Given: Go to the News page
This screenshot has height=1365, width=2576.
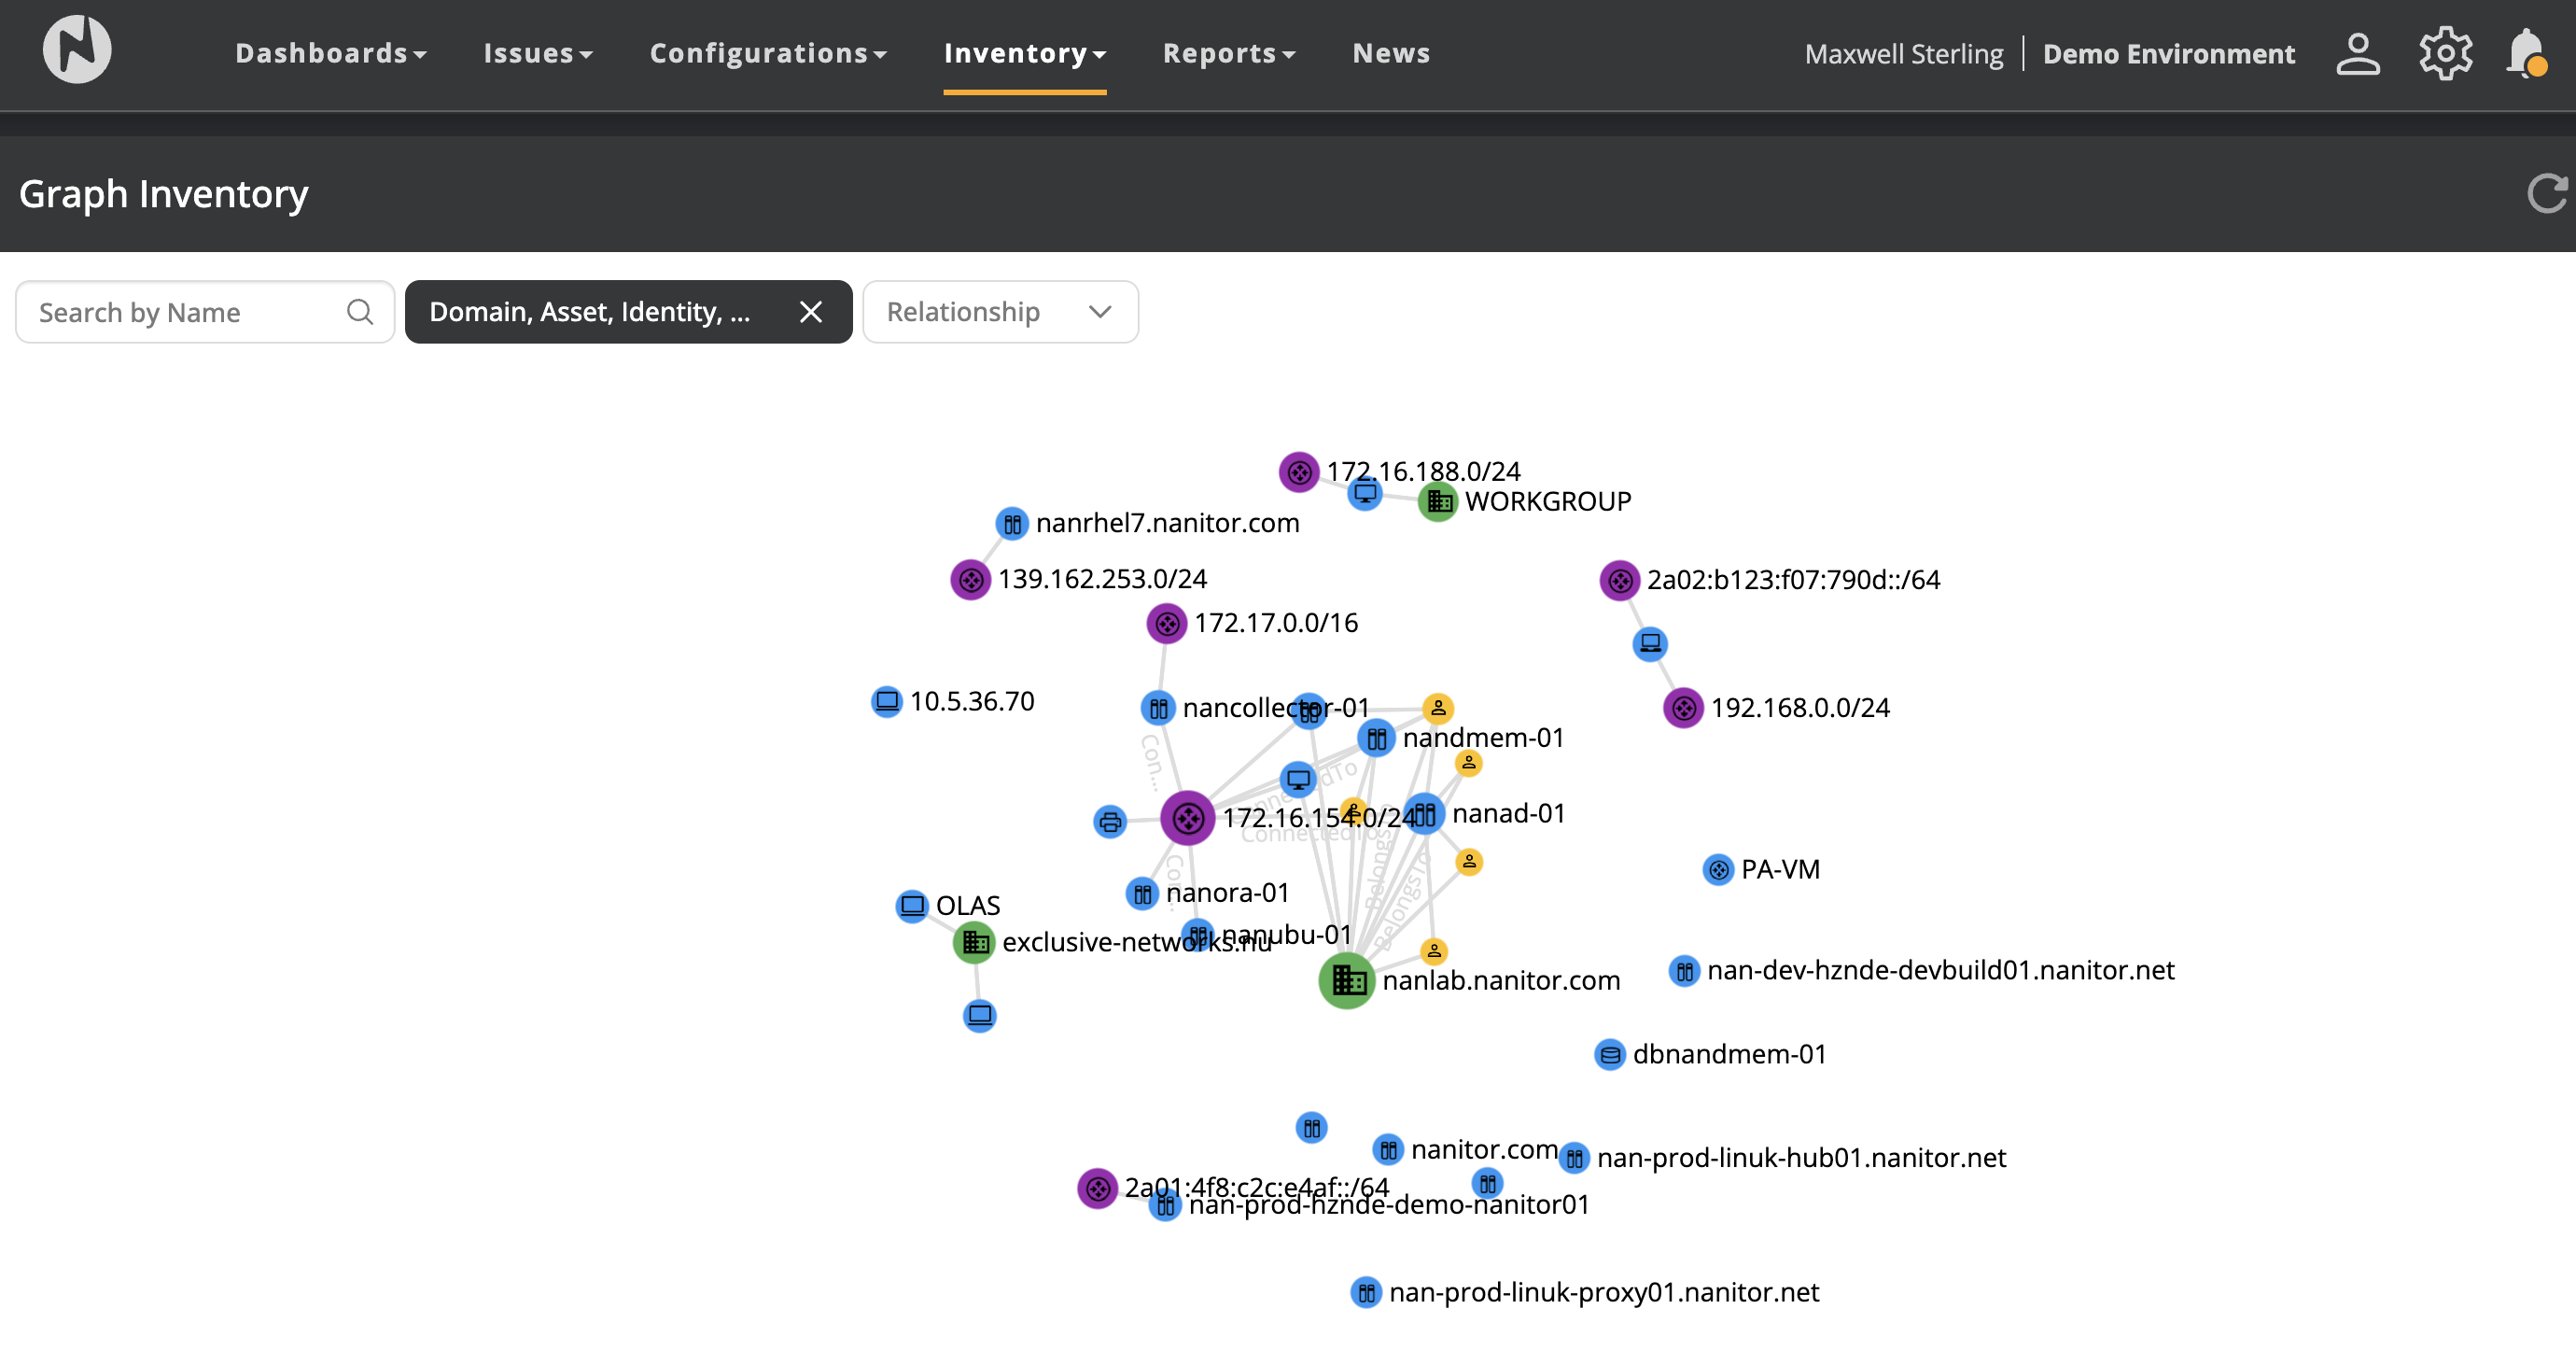Looking at the screenshot, I should point(1390,53).
